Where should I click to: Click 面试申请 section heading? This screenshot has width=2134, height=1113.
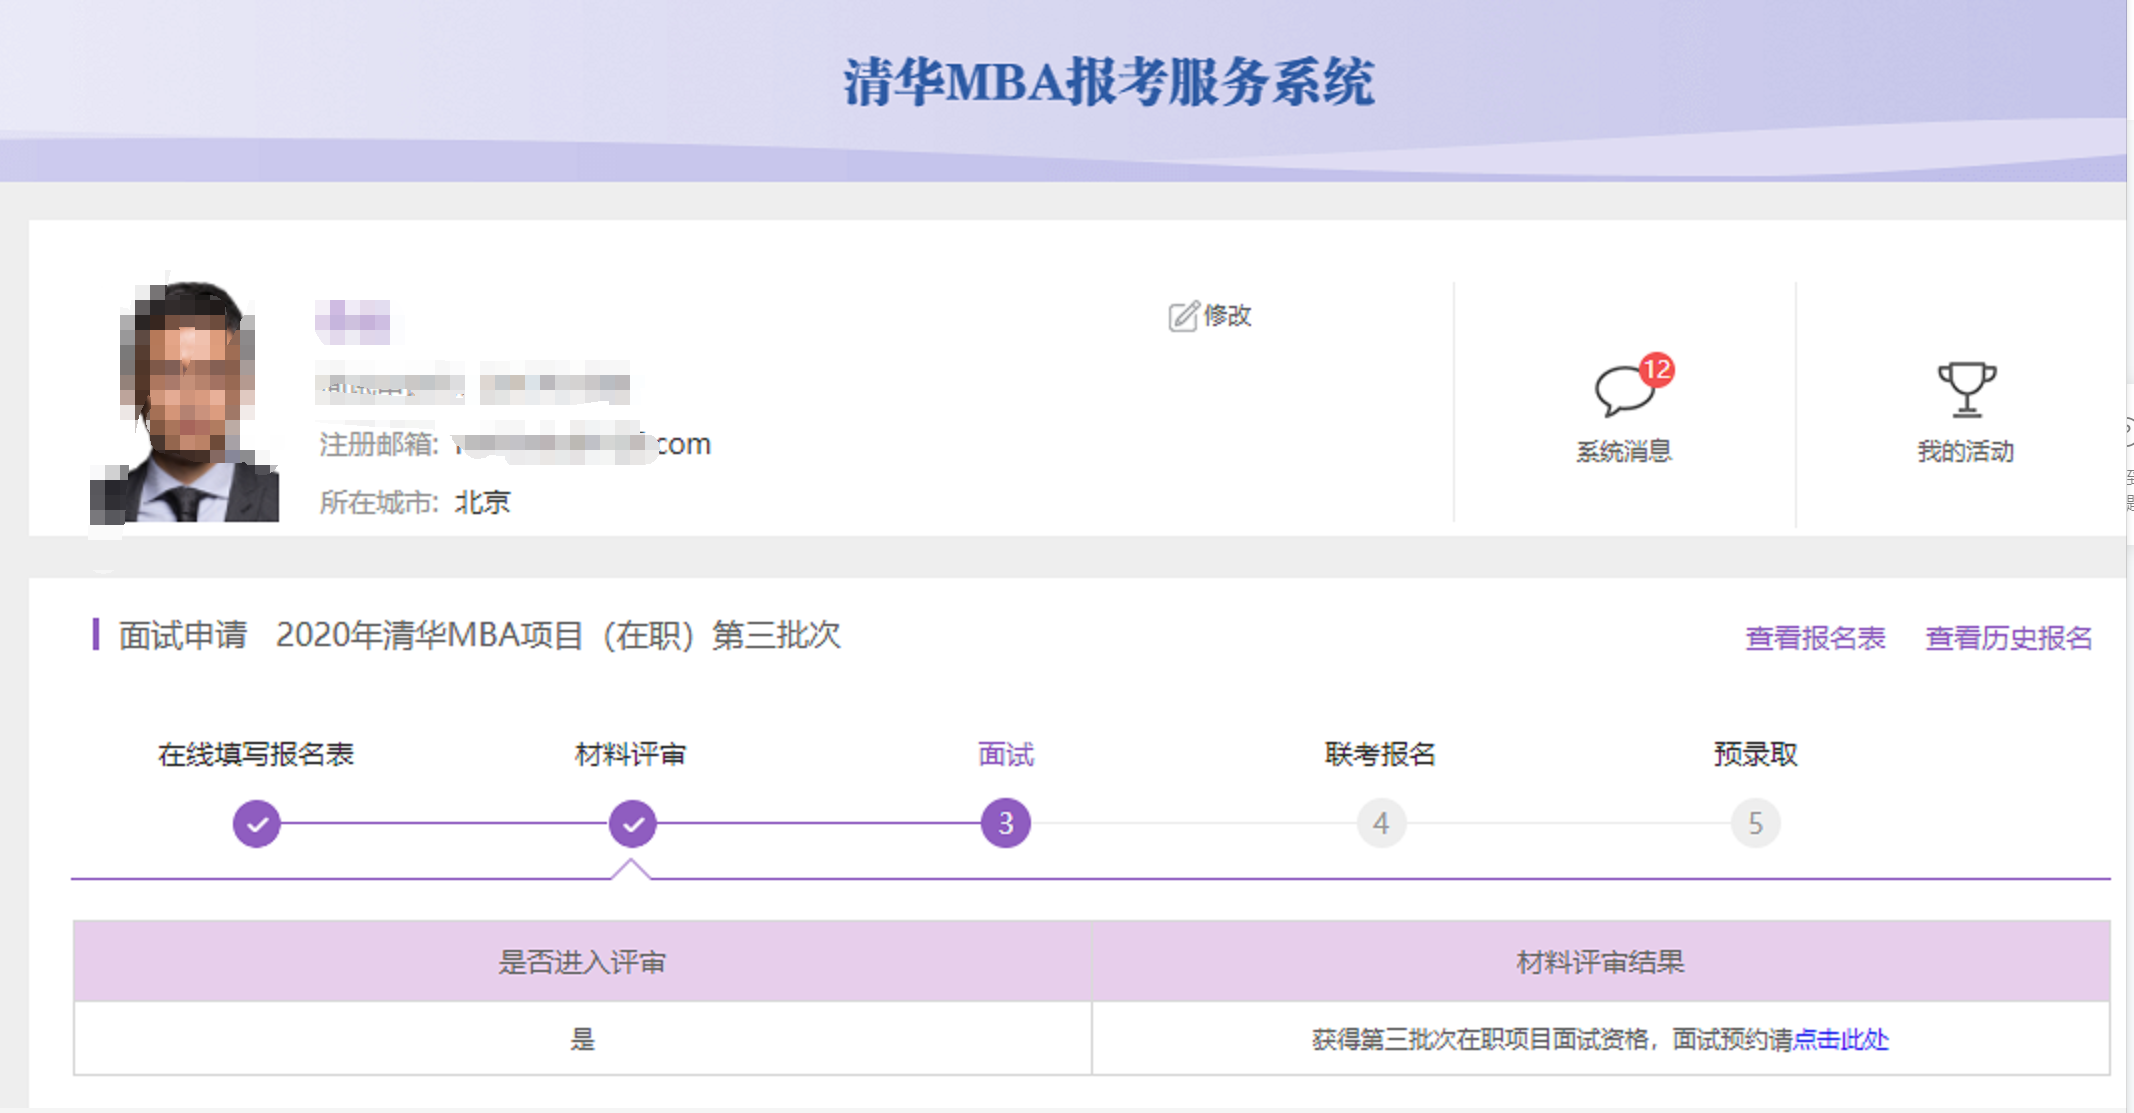(183, 635)
